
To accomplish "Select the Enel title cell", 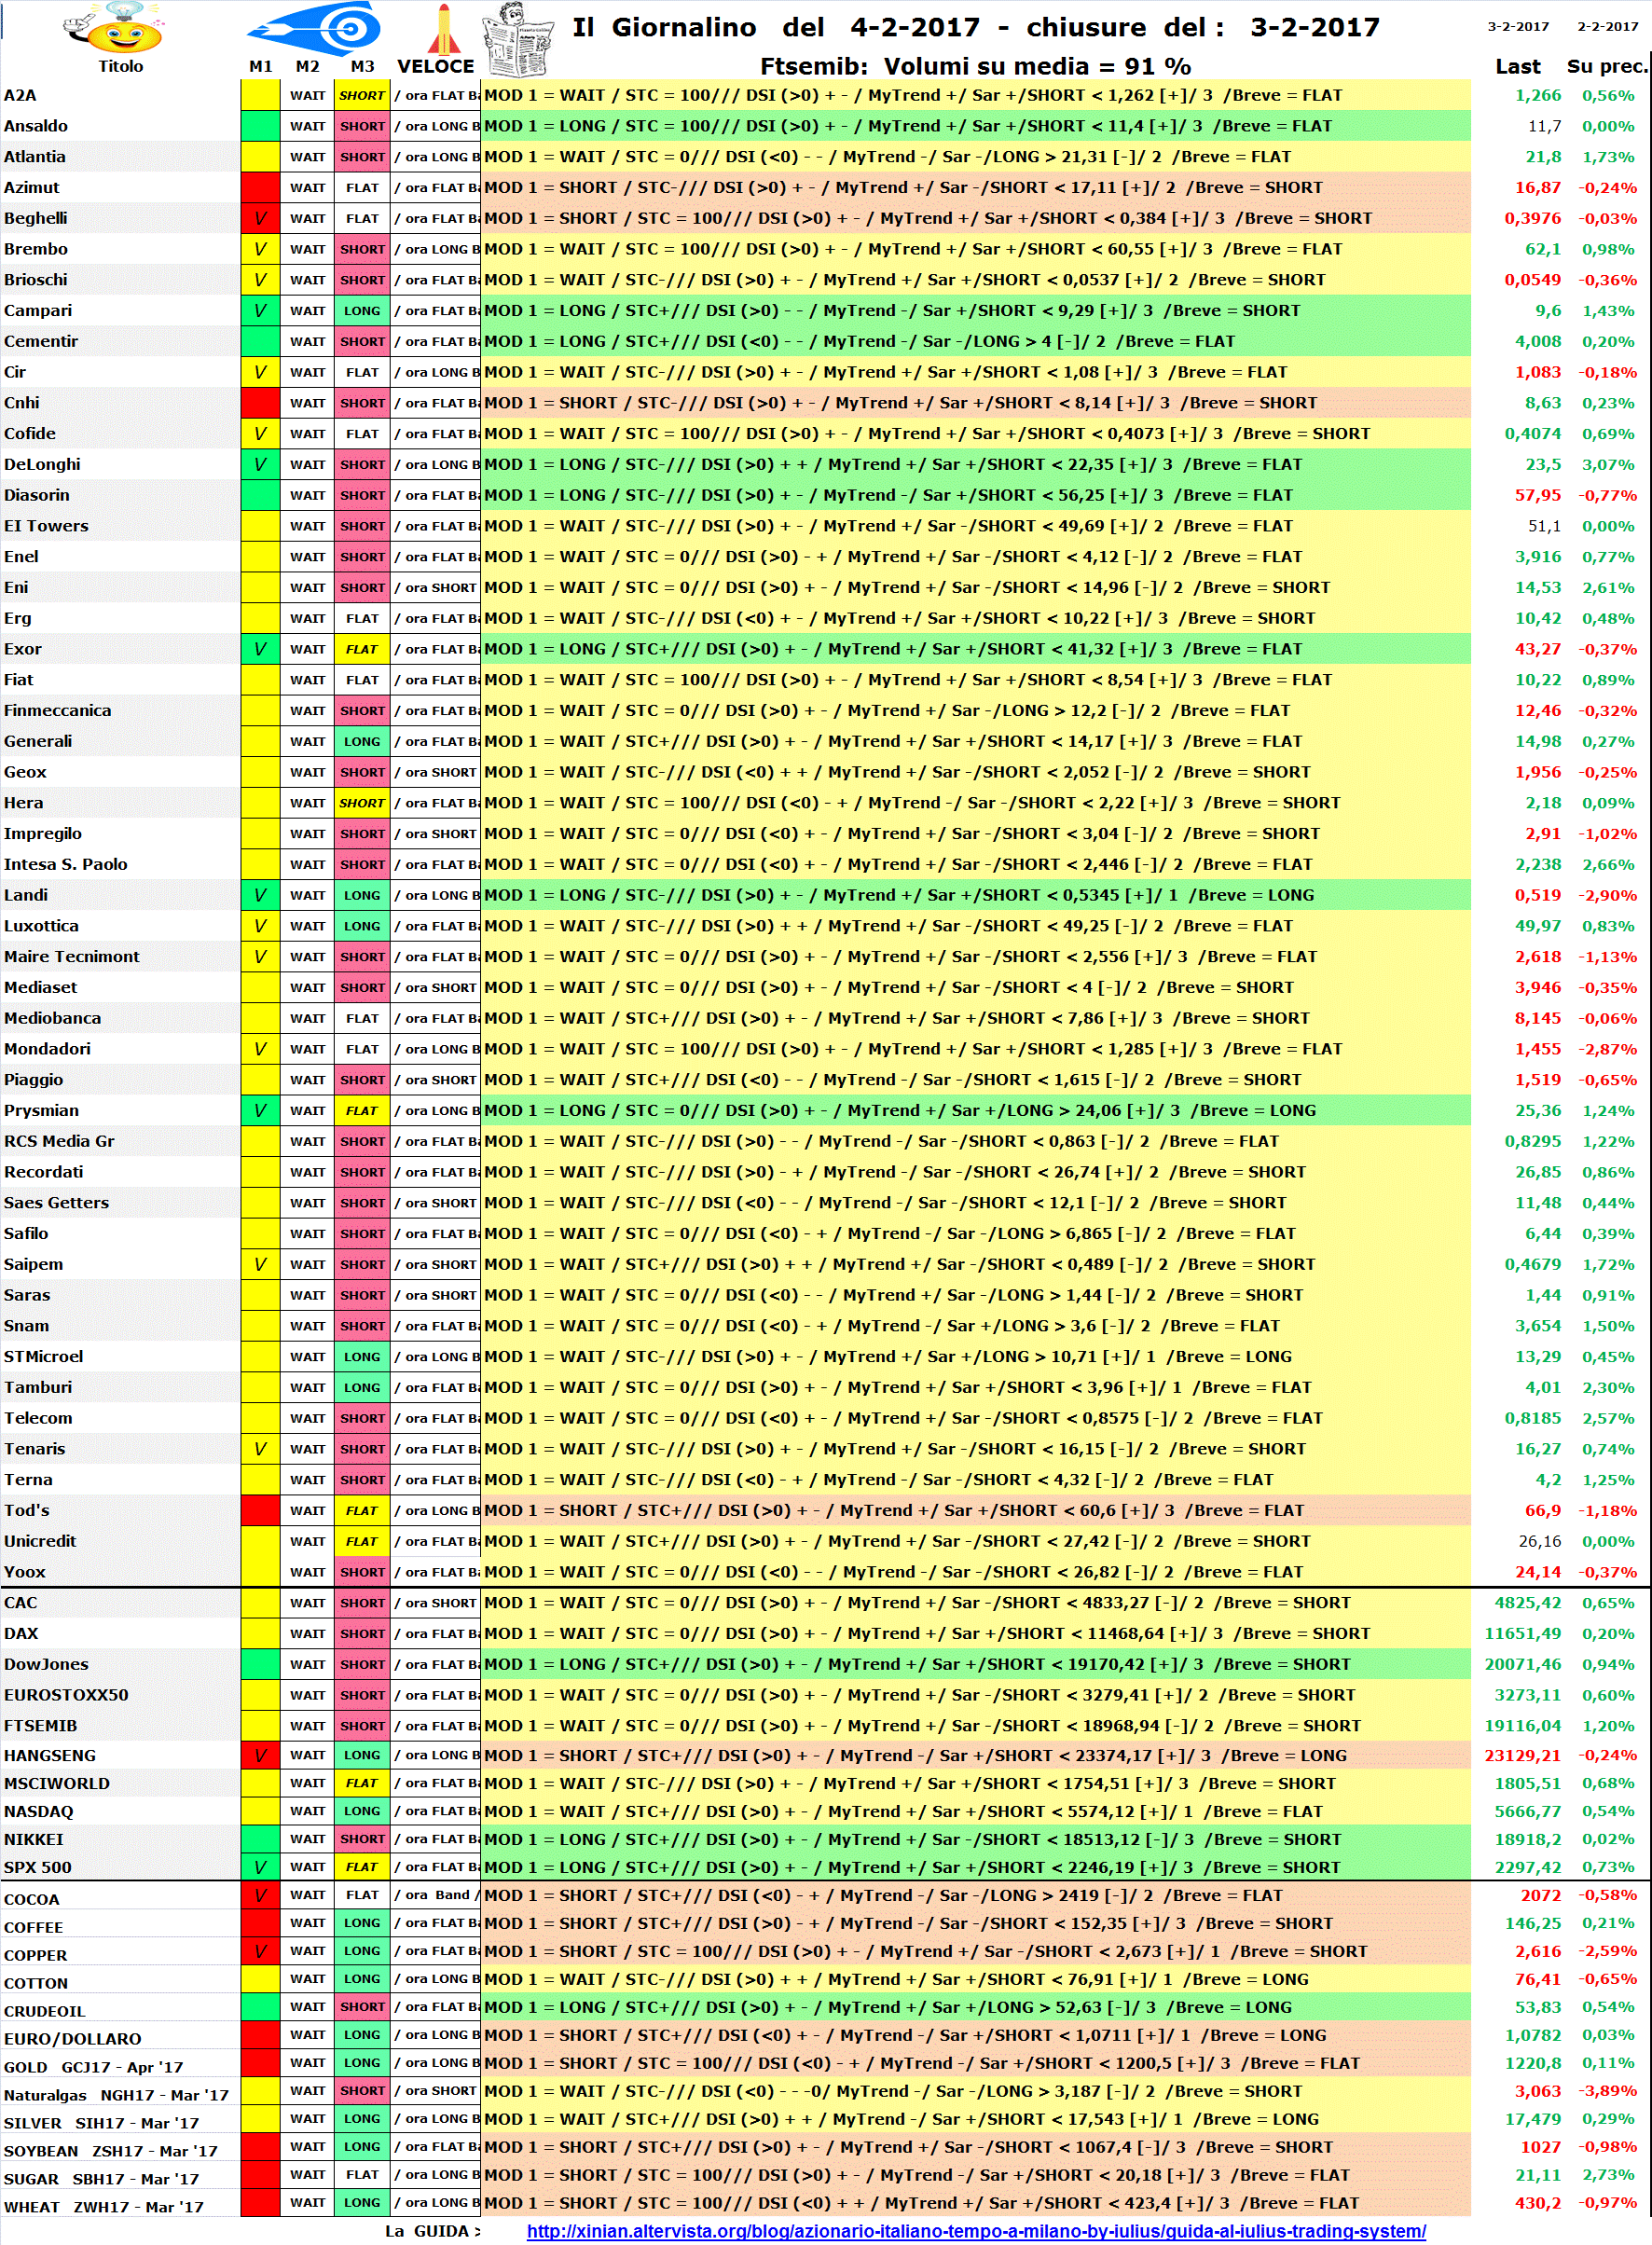I will coord(120,556).
